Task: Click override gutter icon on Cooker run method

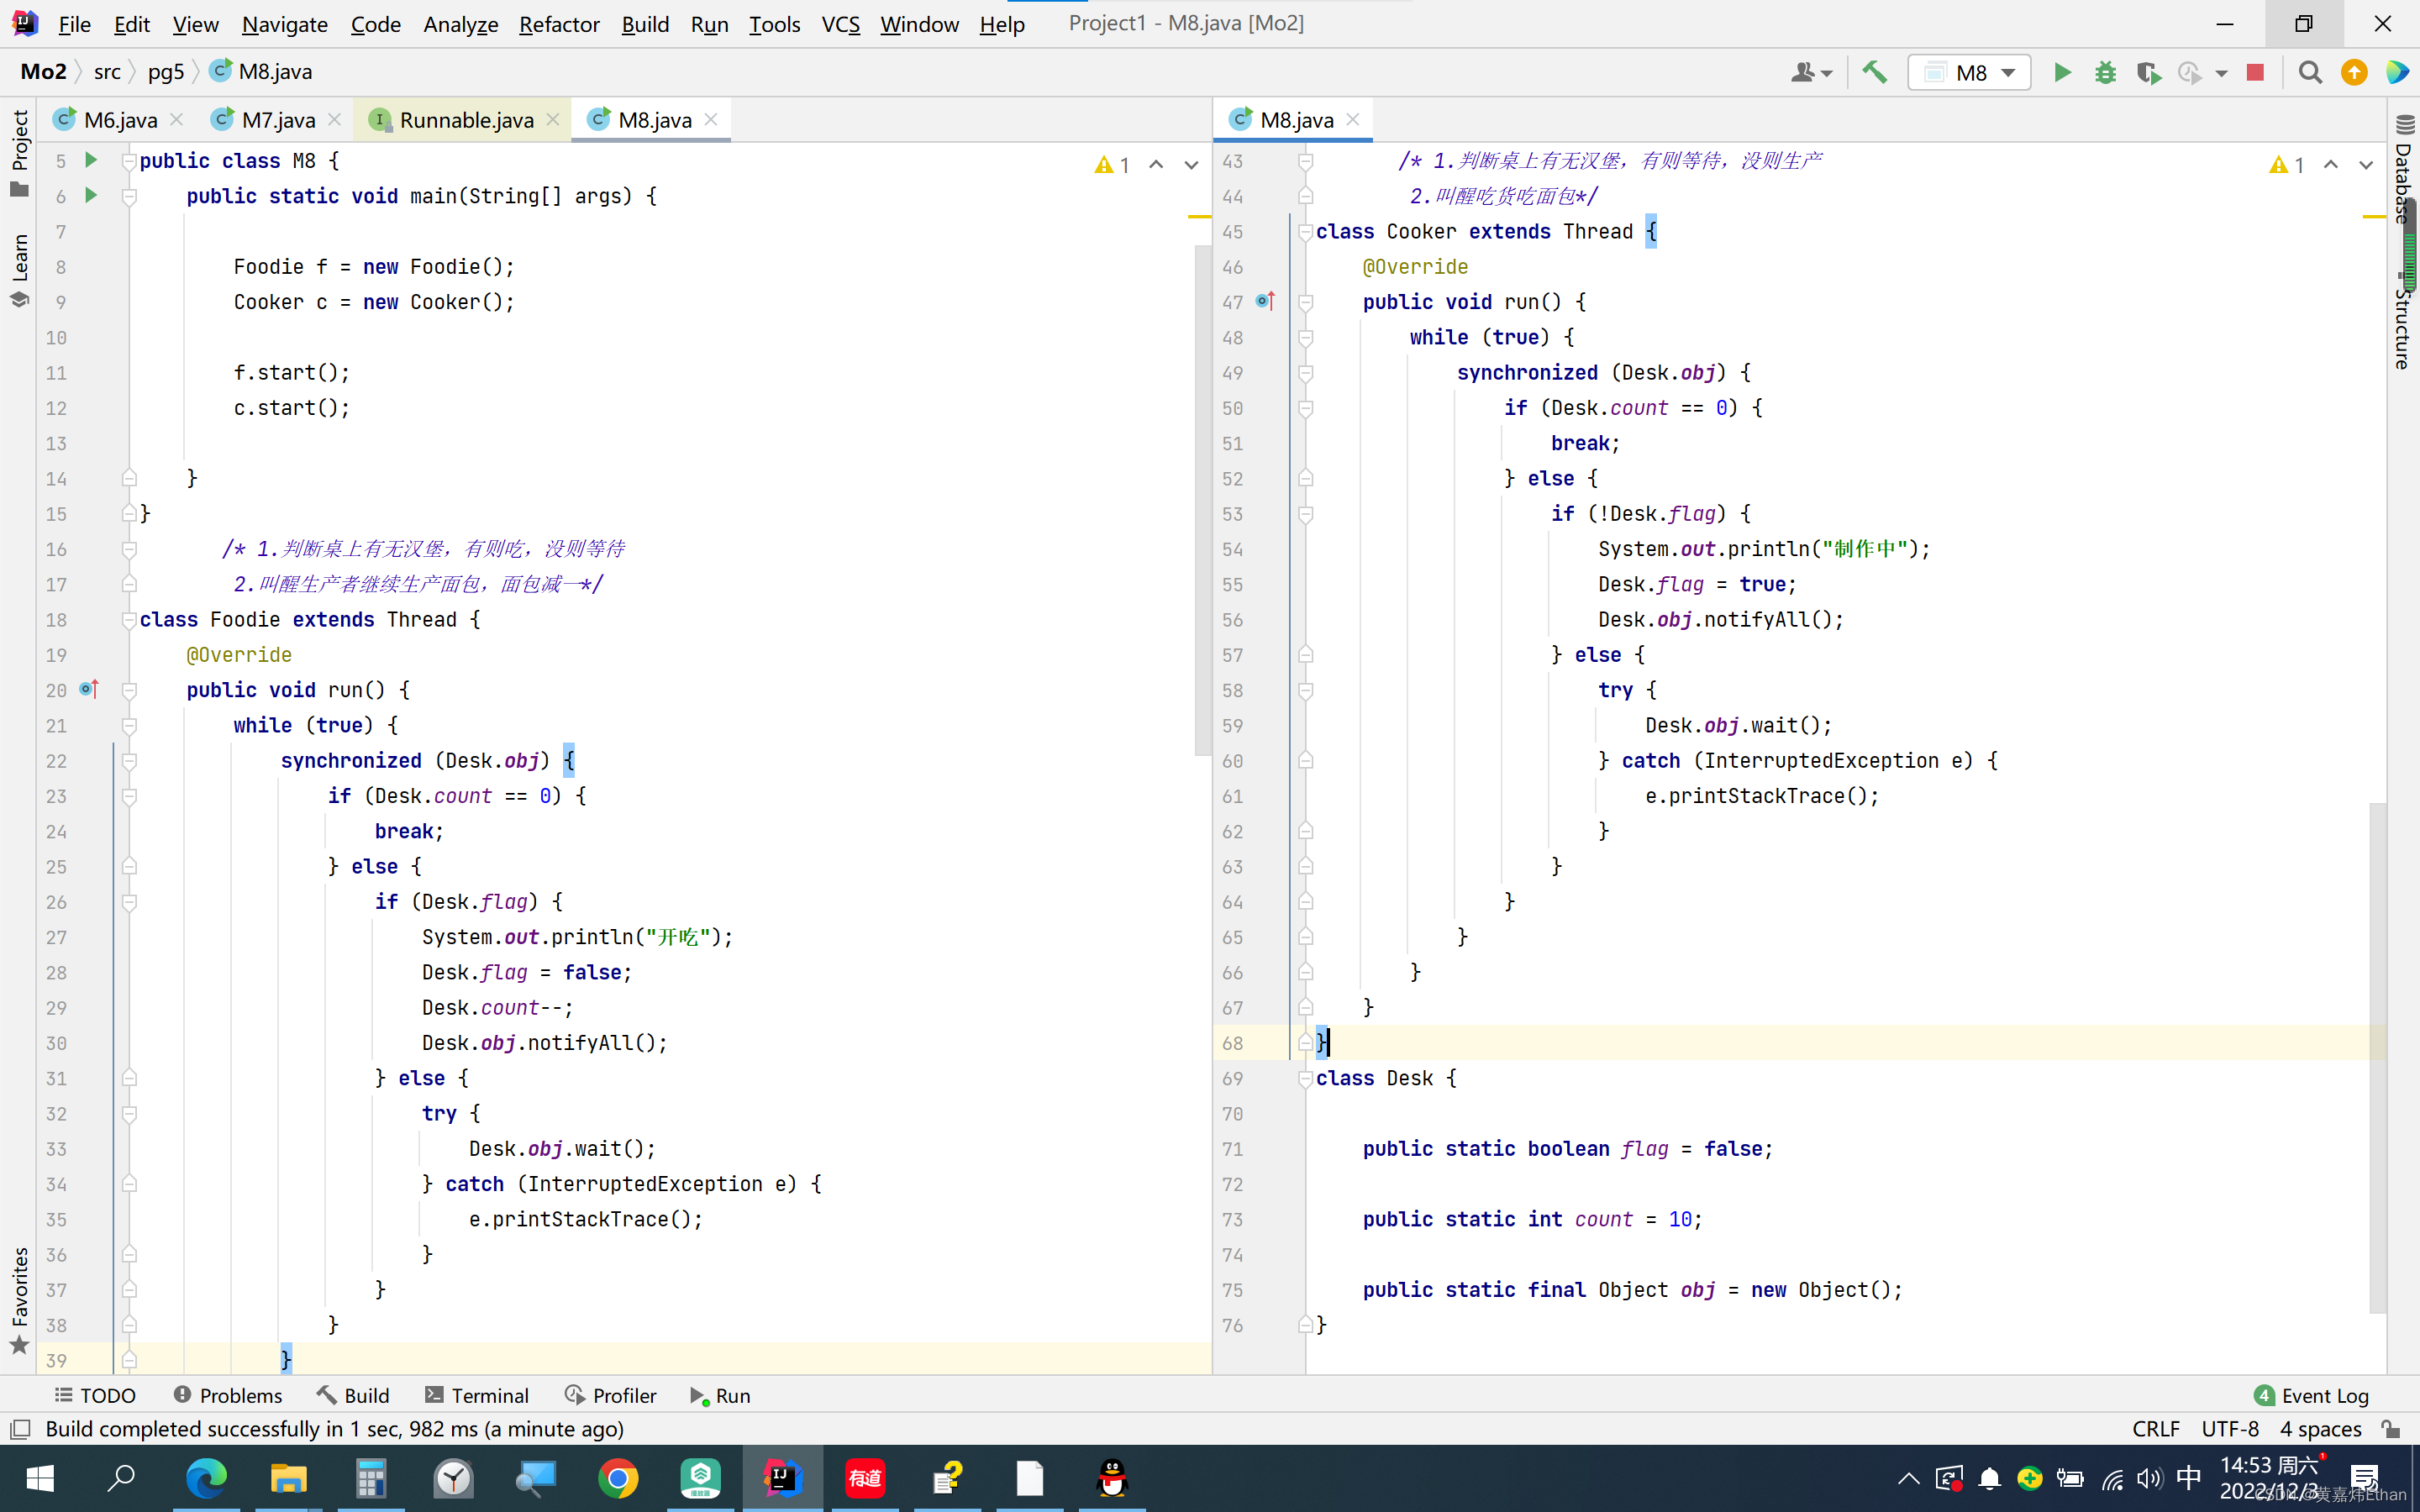Action: (x=1266, y=301)
